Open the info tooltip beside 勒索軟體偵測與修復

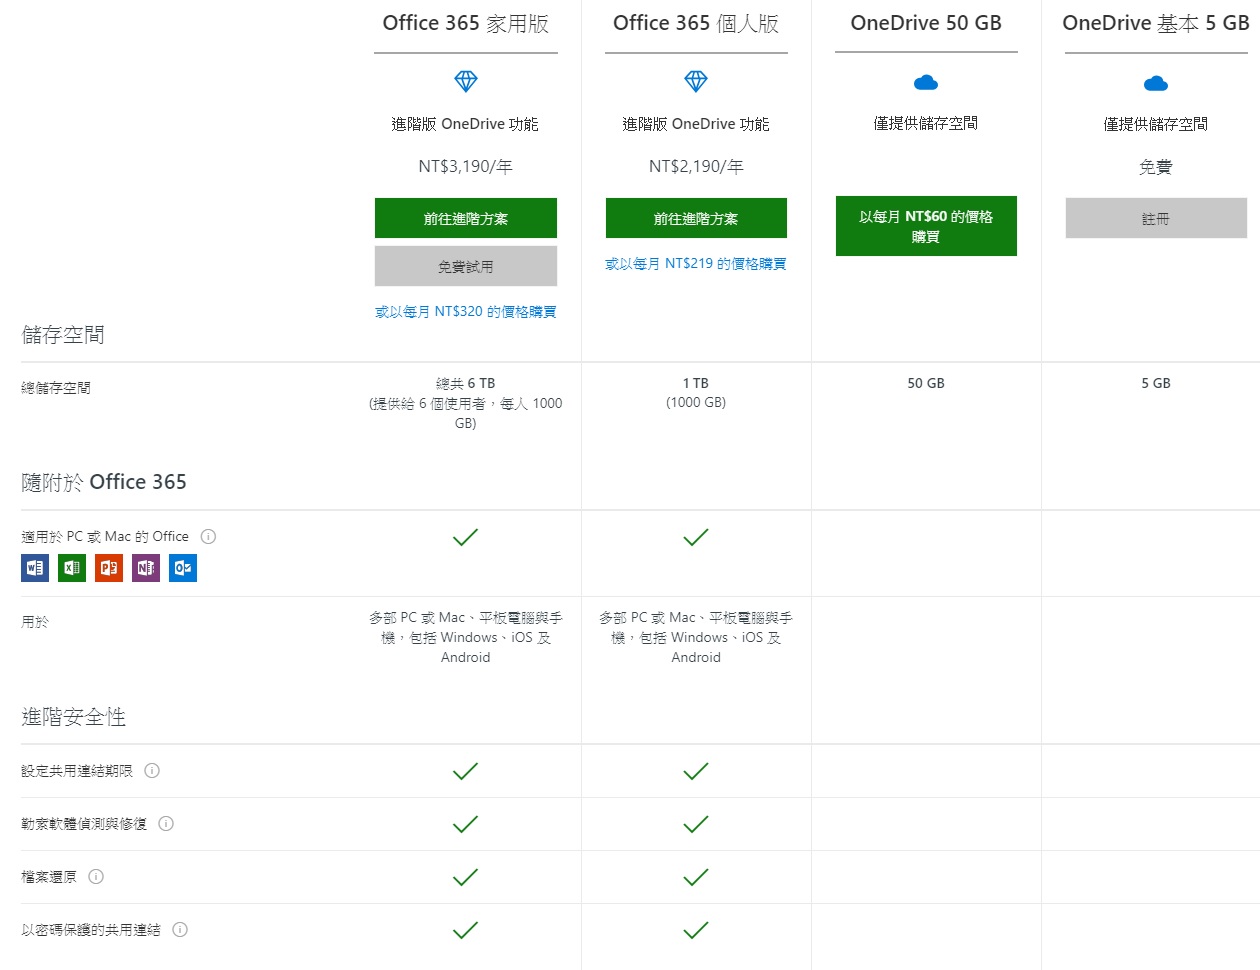(166, 823)
